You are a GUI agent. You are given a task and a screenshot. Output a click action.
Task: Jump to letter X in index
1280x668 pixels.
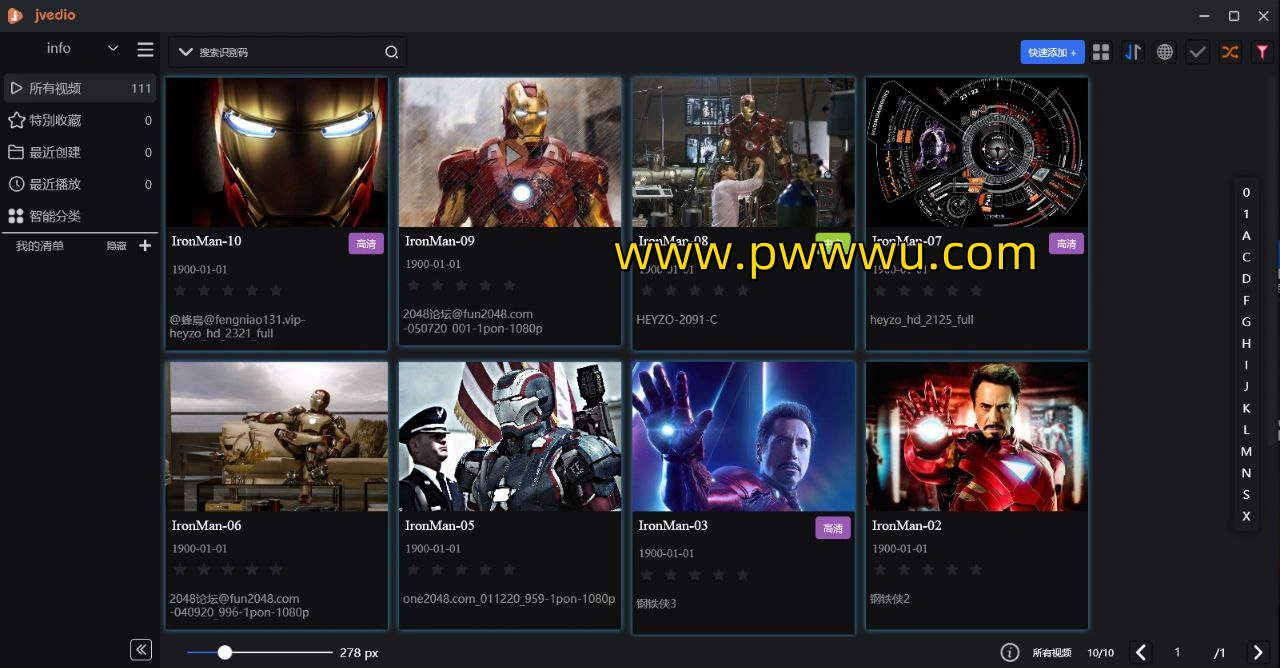coord(1246,517)
